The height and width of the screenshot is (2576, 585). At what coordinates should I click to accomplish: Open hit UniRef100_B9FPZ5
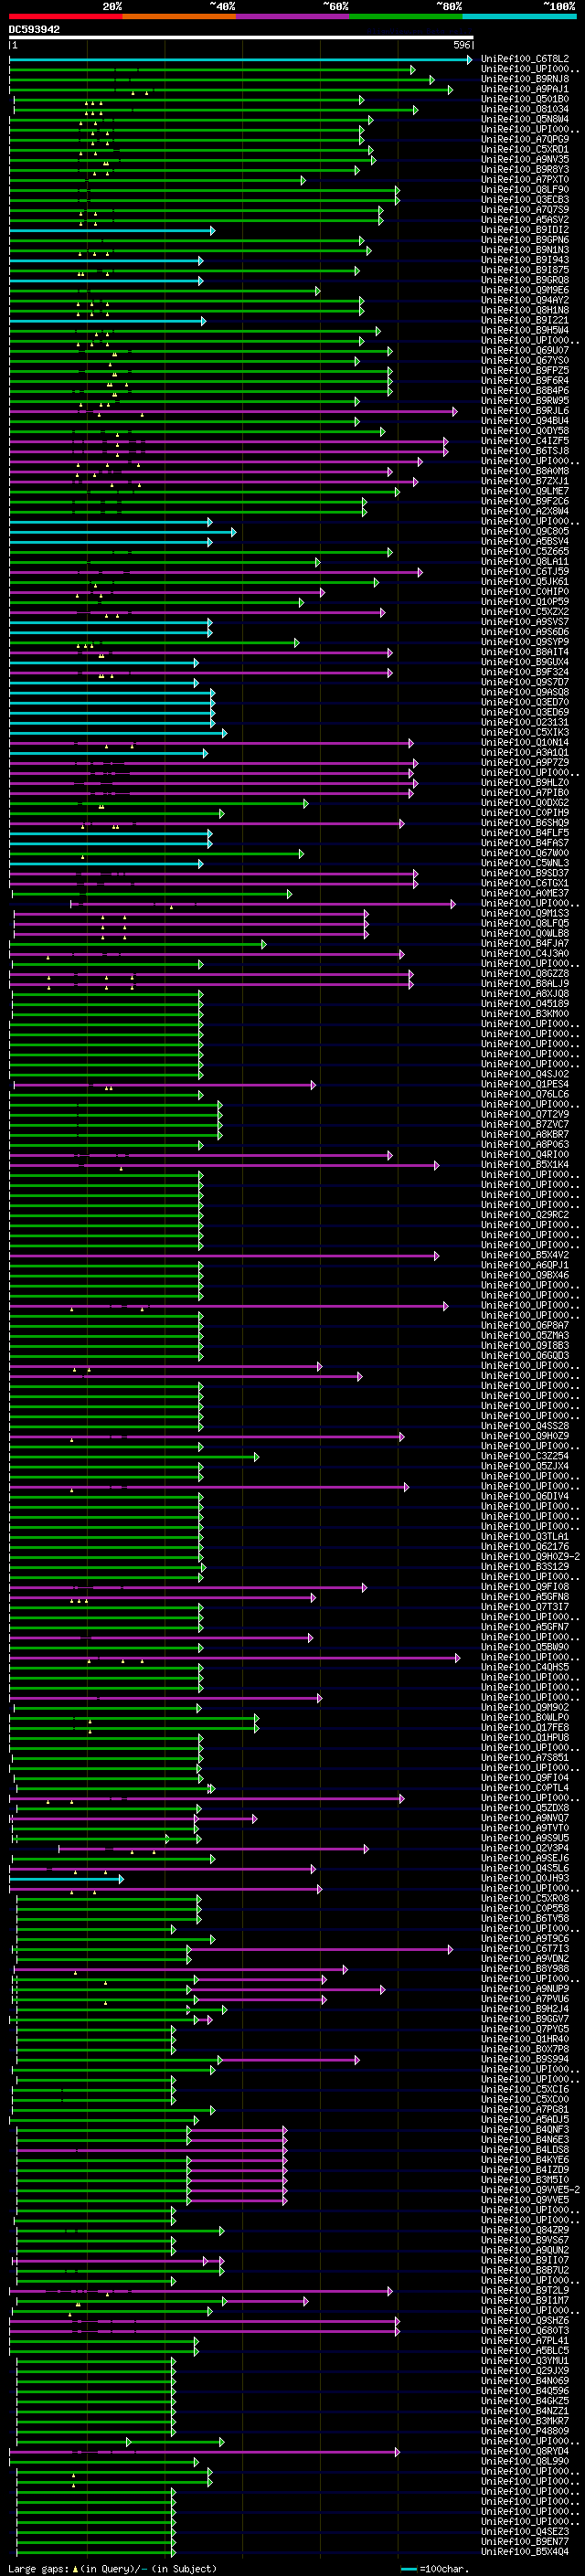(525, 371)
